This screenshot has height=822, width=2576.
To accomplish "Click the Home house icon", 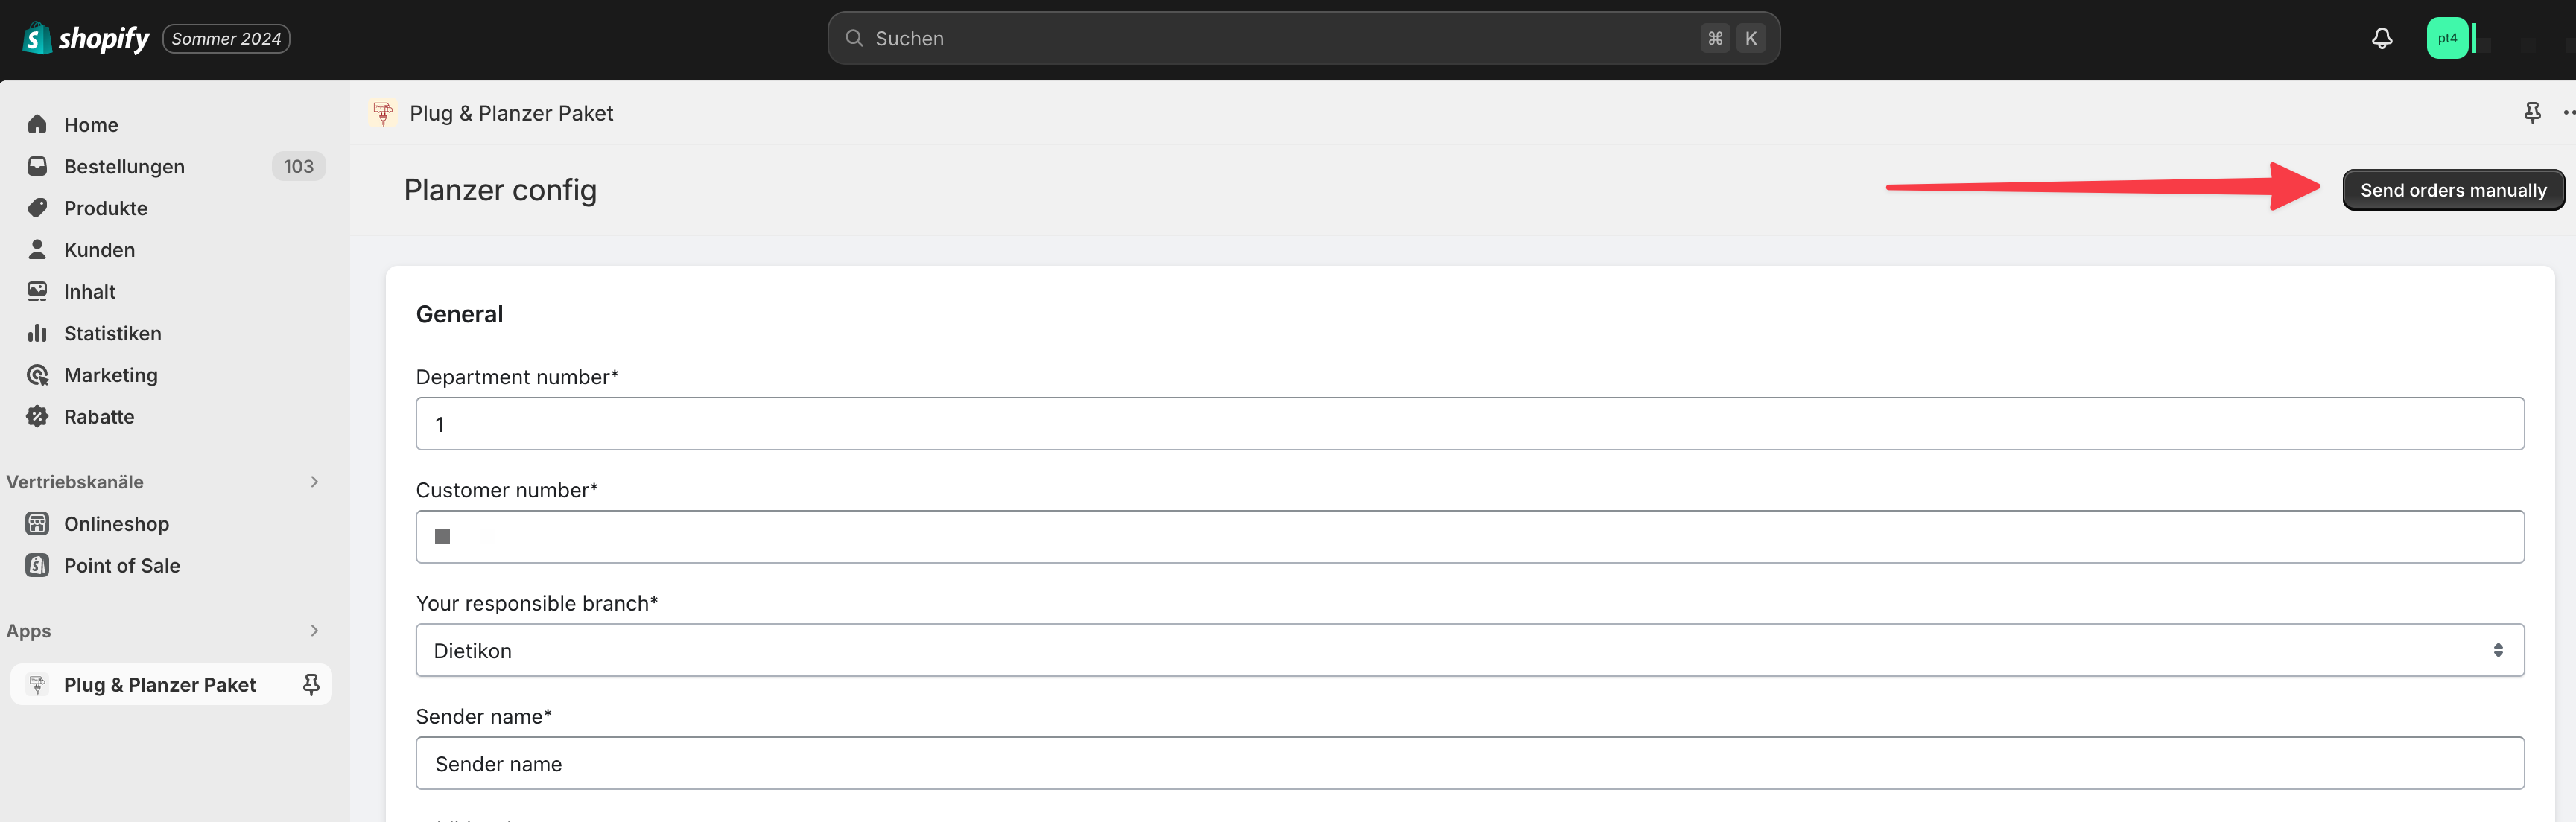I will [x=38, y=124].
